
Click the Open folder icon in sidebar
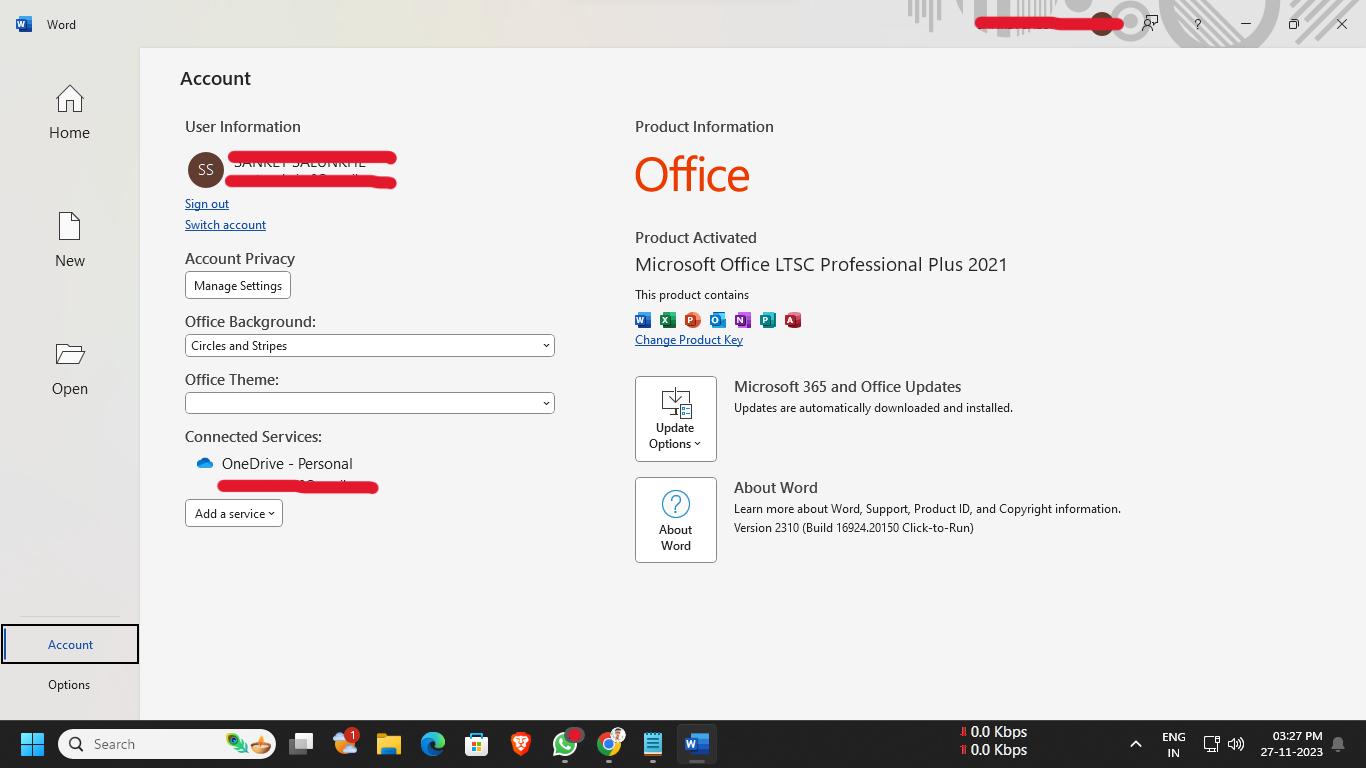[69, 355]
